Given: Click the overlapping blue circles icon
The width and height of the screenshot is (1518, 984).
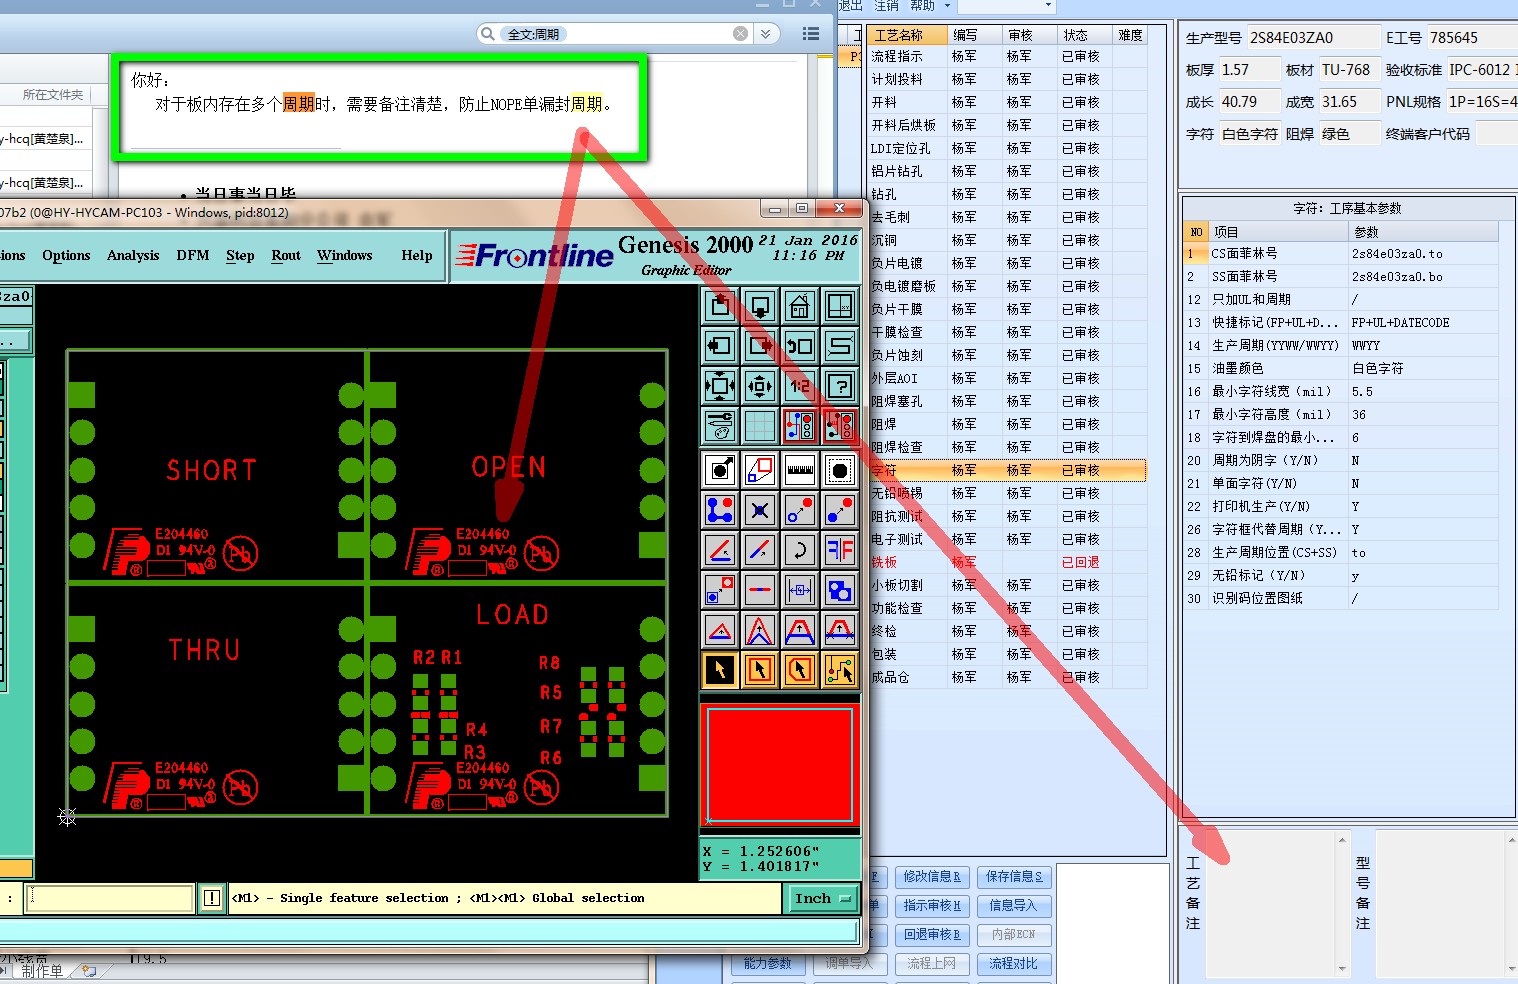Looking at the screenshot, I should tap(840, 590).
